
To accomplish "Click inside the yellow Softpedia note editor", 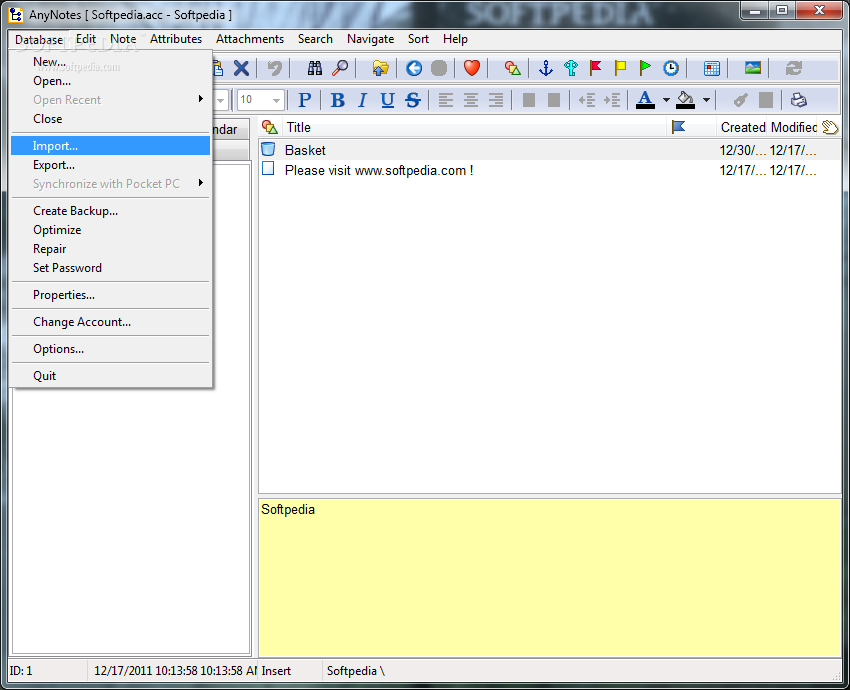I will (x=550, y=578).
